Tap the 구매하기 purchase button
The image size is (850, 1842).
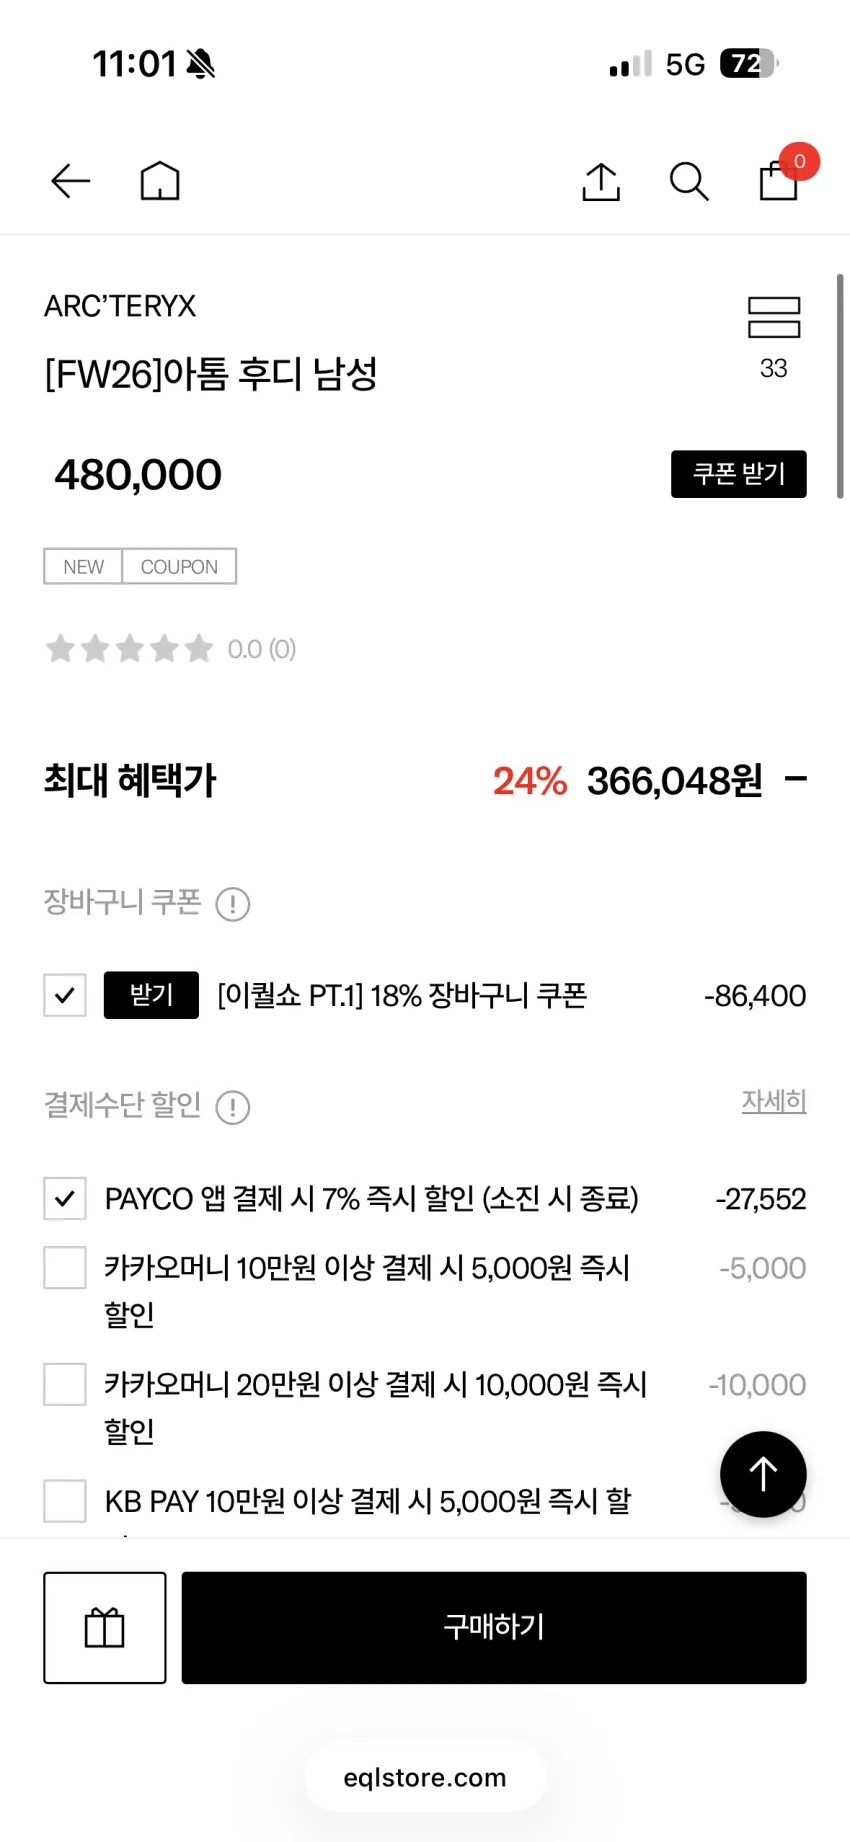(x=494, y=1627)
